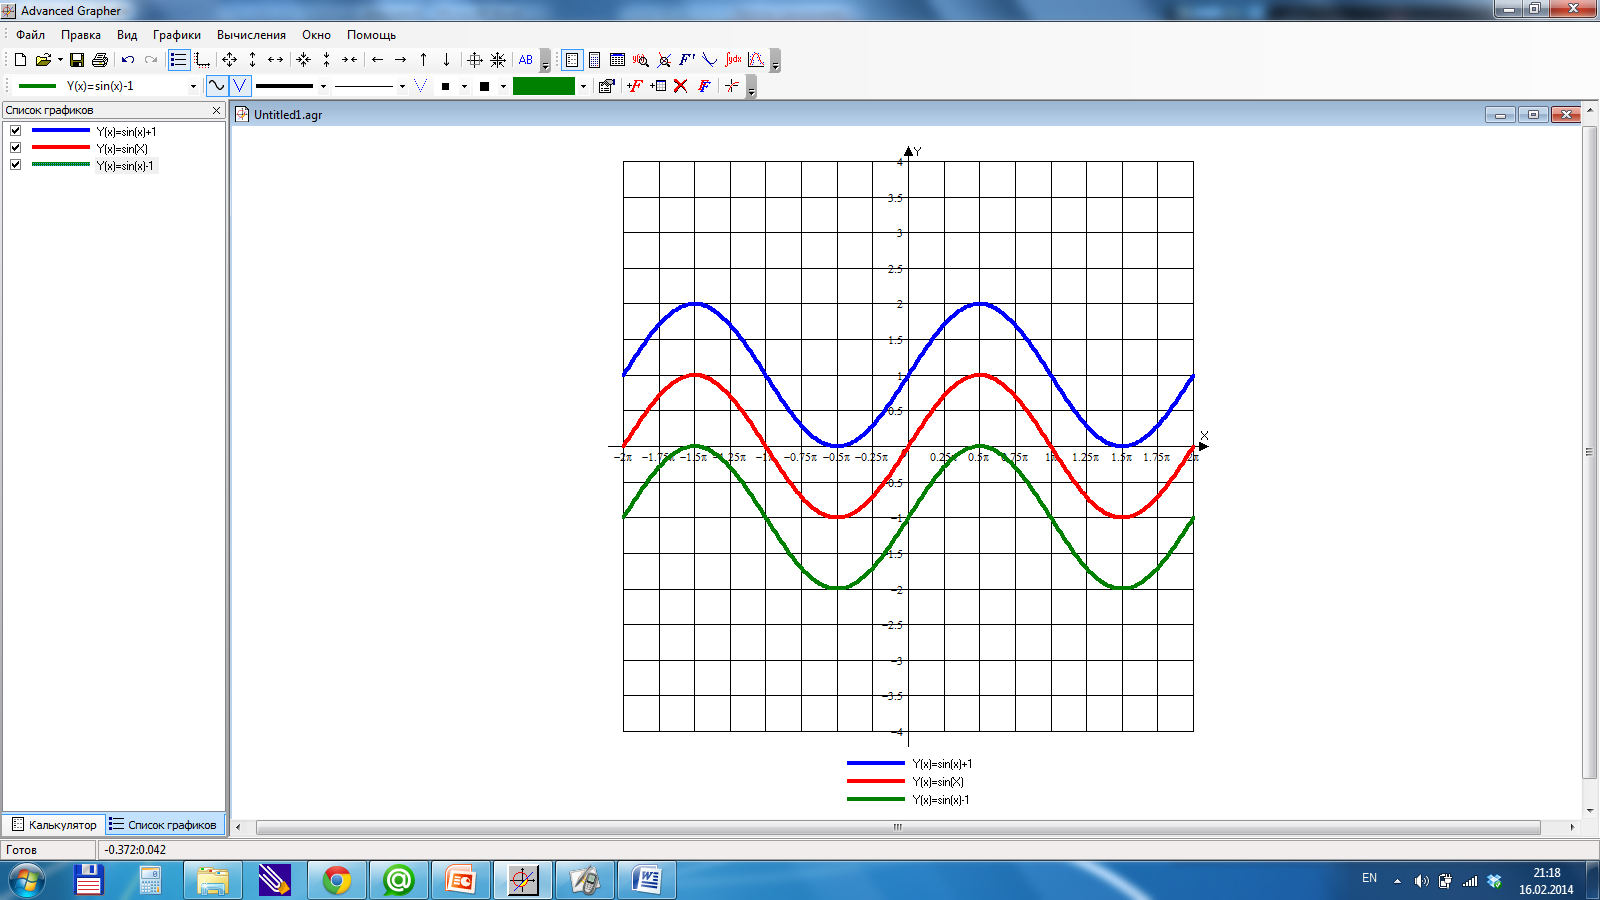
Task: Select Y(x)=sin(X) in the graph list
Action: point(122,149)
